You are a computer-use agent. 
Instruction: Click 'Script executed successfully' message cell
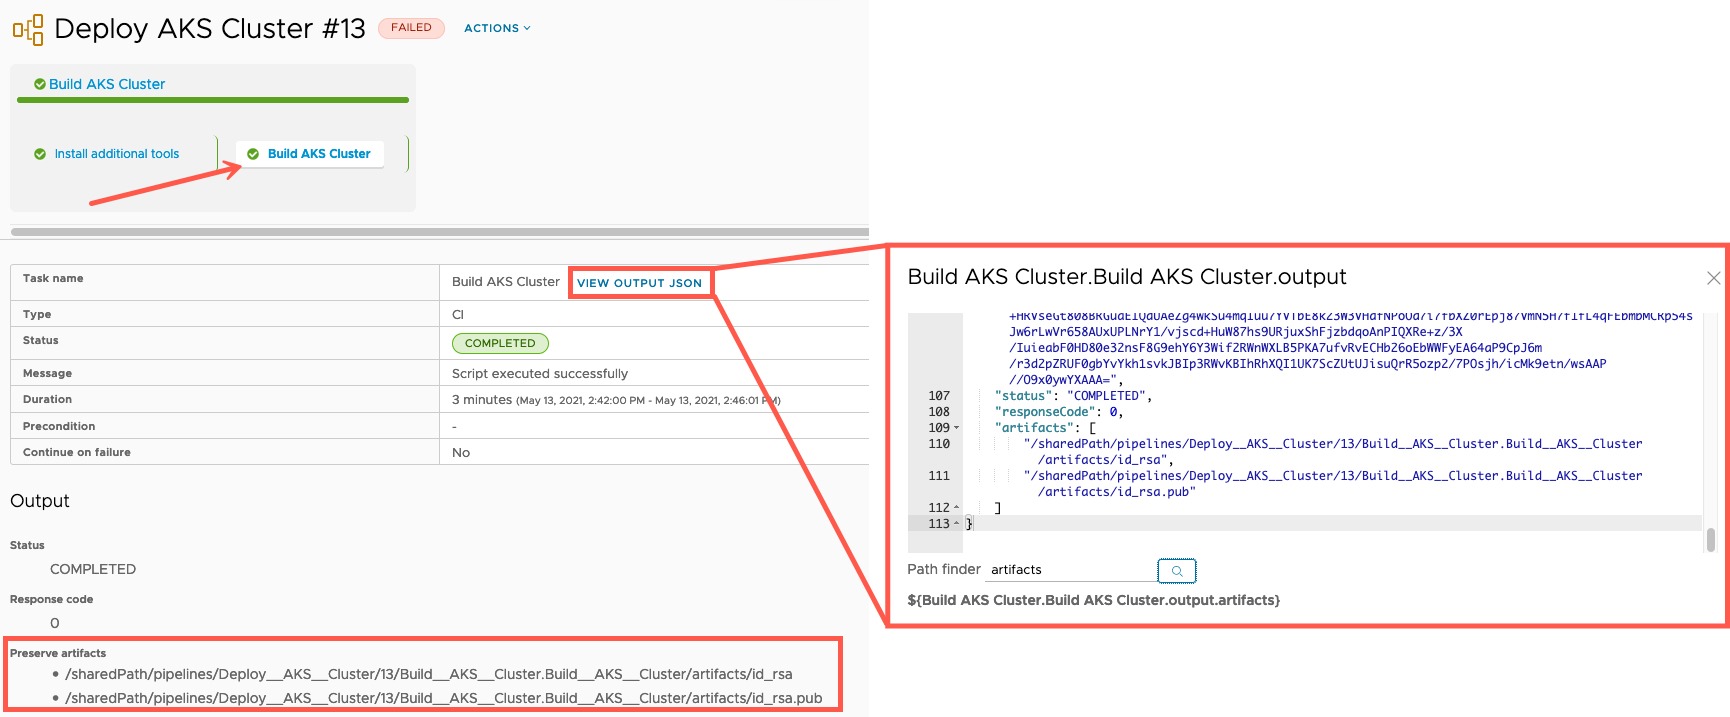[x=540, y=374]
